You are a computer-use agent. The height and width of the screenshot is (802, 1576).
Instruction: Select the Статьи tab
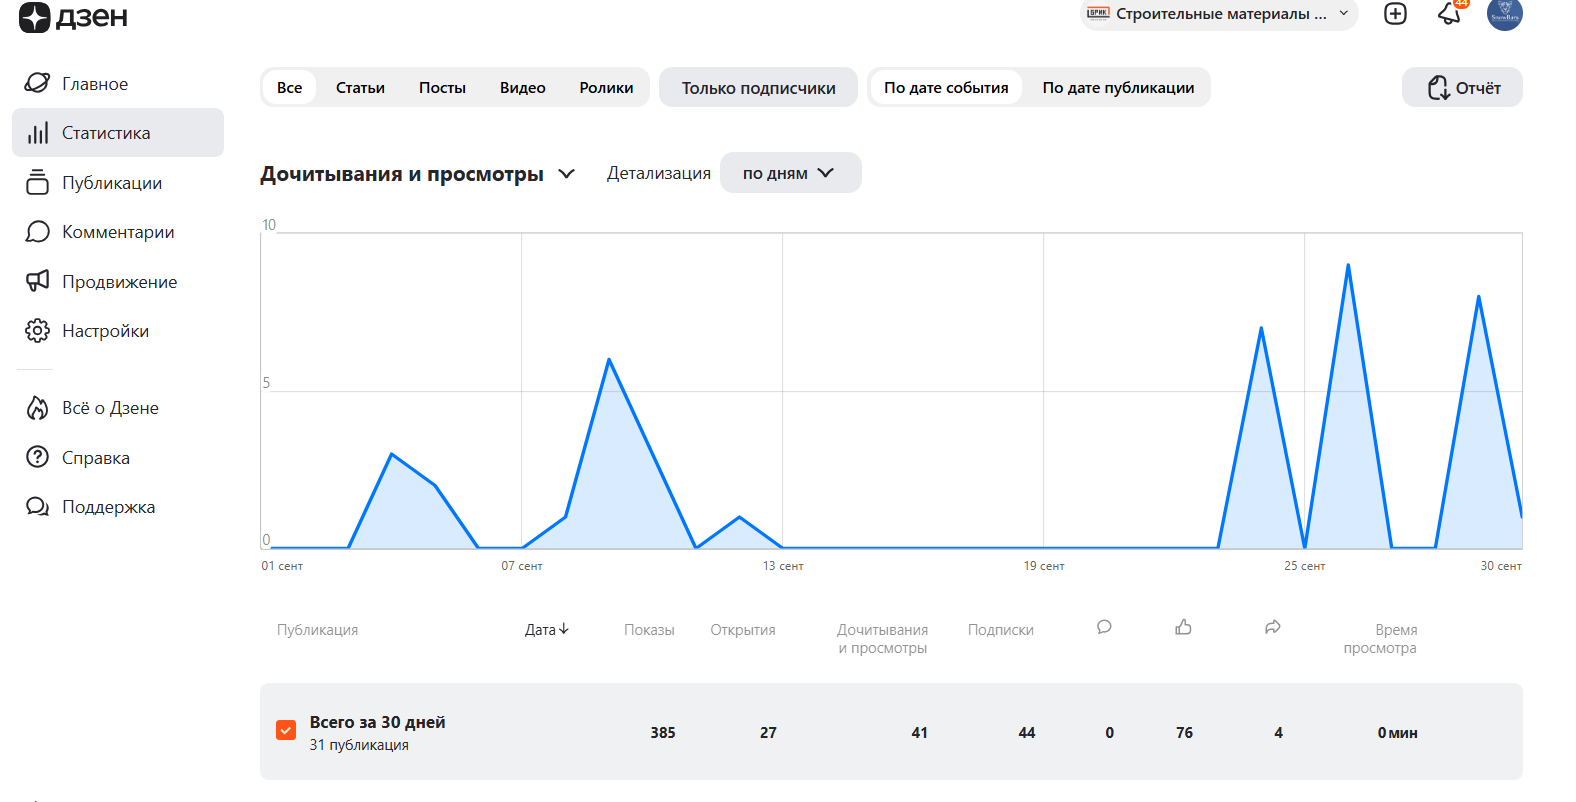[360, 88]
